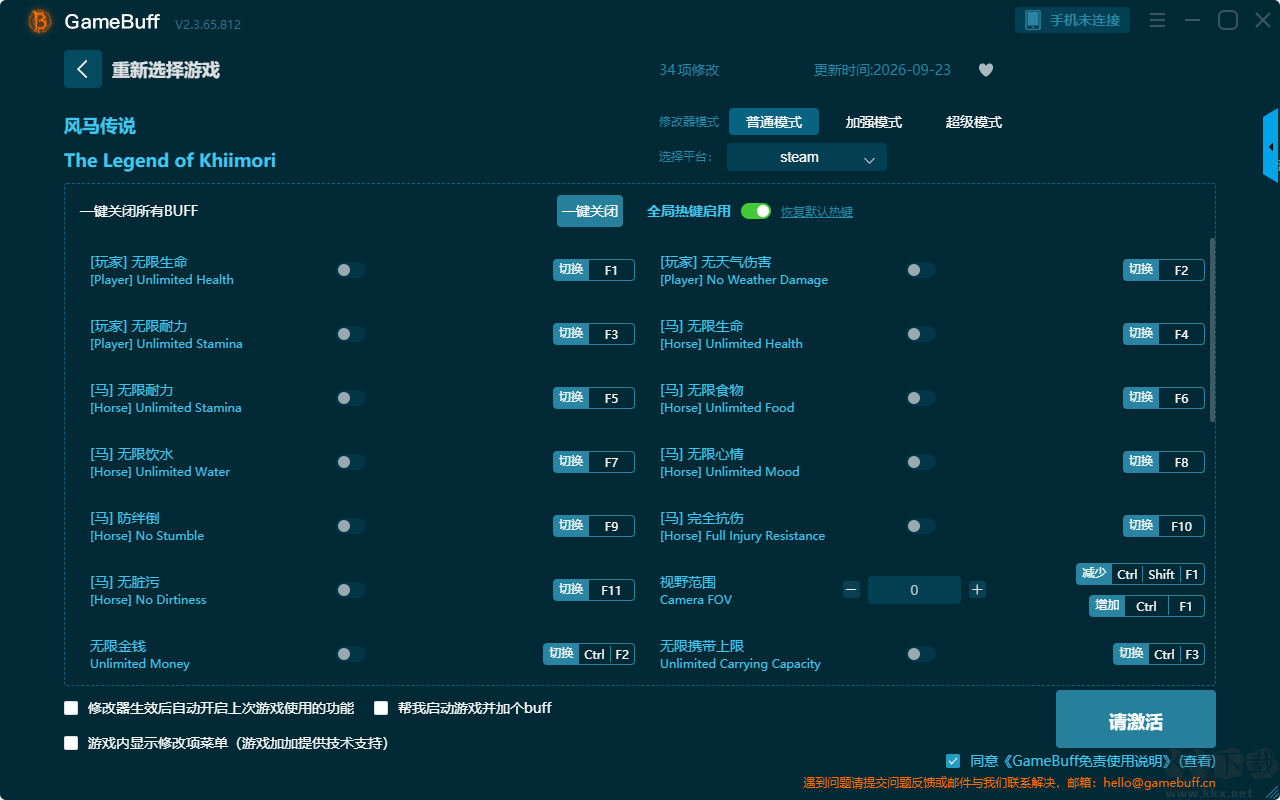Check launch game and add buff checkbox
The width and height of the screenshot is (1280, 800).
(381, 708)
